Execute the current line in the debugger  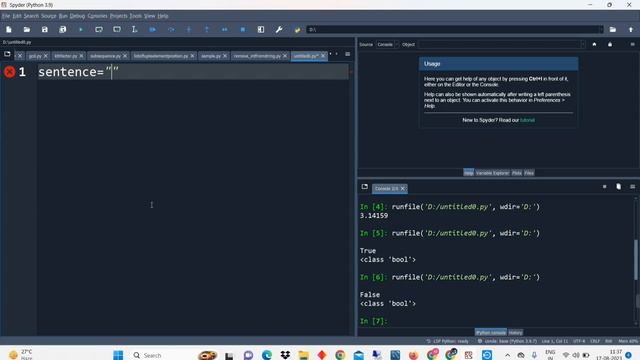171,29
